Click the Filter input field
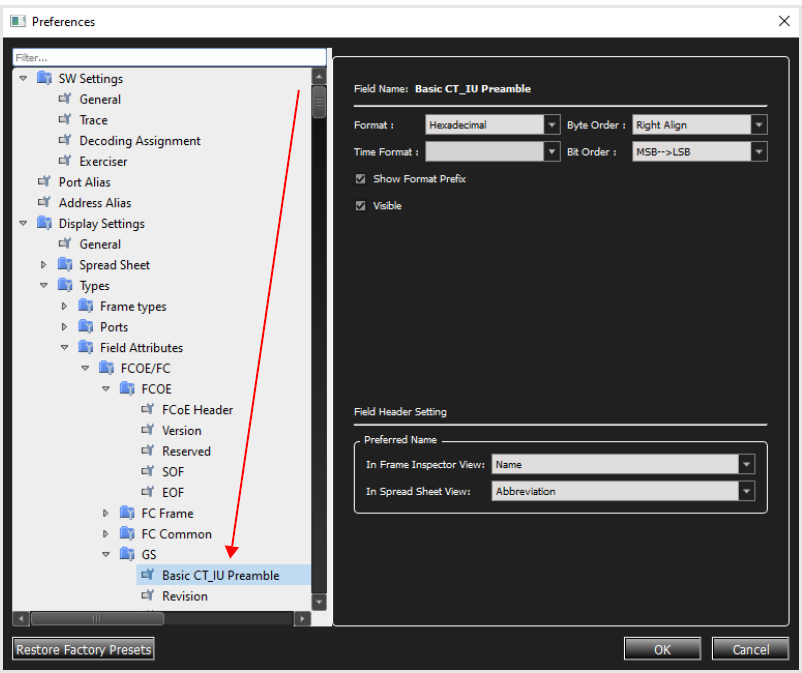The image size is (802, 673). 169,57
